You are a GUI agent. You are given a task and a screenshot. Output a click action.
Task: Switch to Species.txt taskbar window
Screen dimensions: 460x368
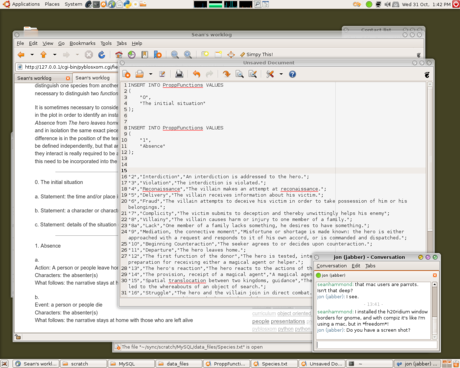[273, 364]
